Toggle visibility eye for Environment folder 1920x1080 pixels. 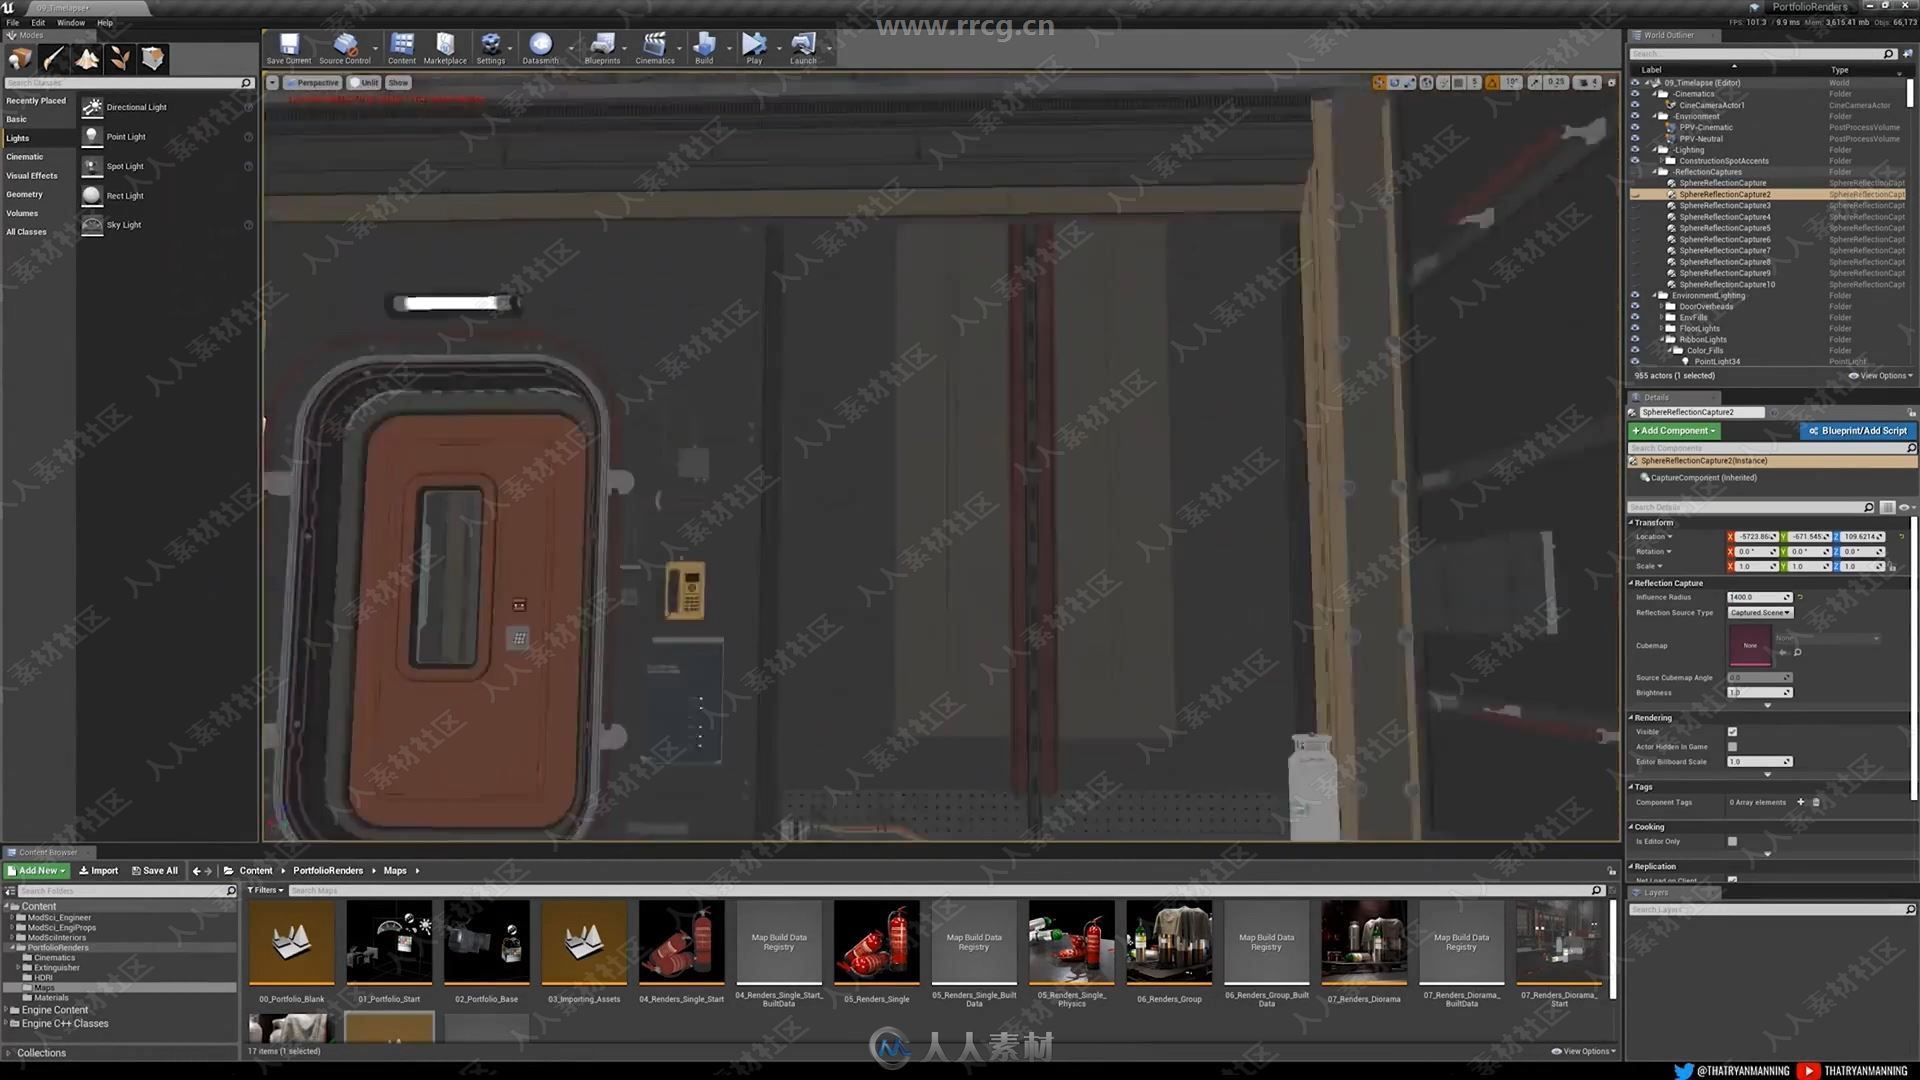pyautogui.click(x=1635, y=116)
